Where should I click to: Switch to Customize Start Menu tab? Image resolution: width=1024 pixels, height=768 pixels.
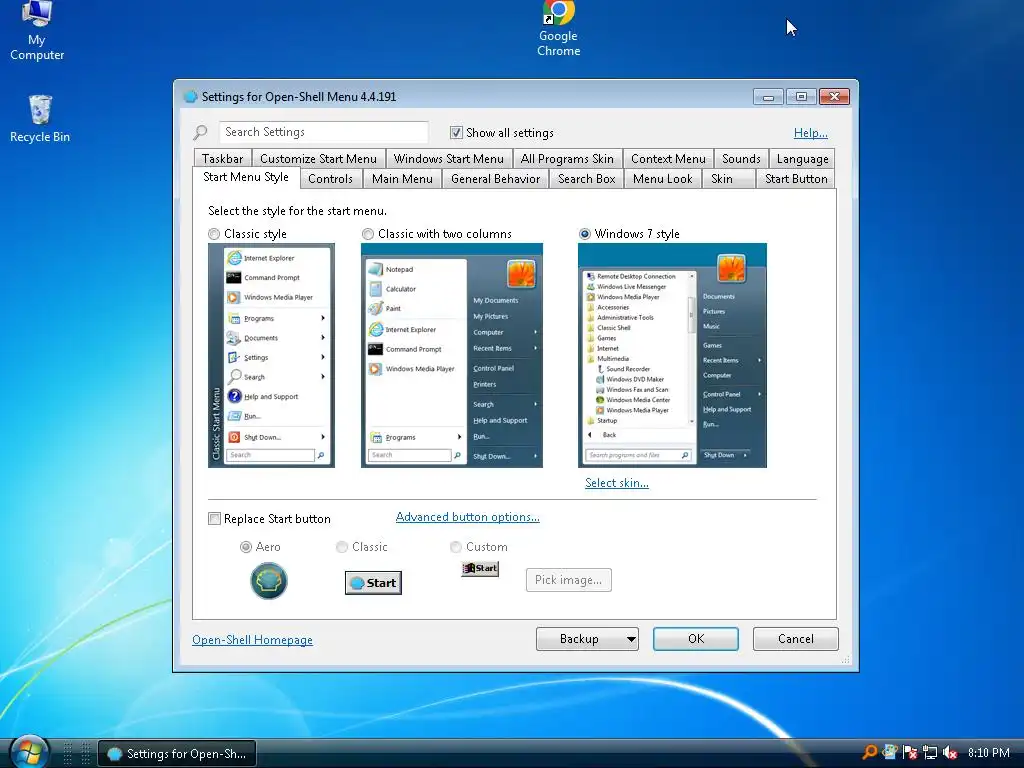[318, 159]
